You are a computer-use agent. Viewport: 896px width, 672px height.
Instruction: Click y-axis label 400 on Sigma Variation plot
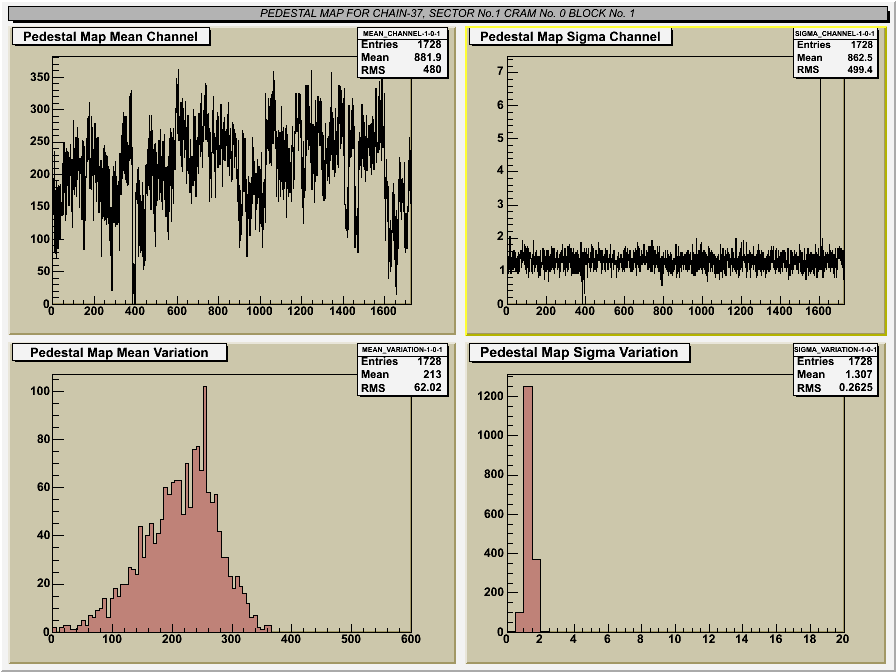[x=494, y=553]
